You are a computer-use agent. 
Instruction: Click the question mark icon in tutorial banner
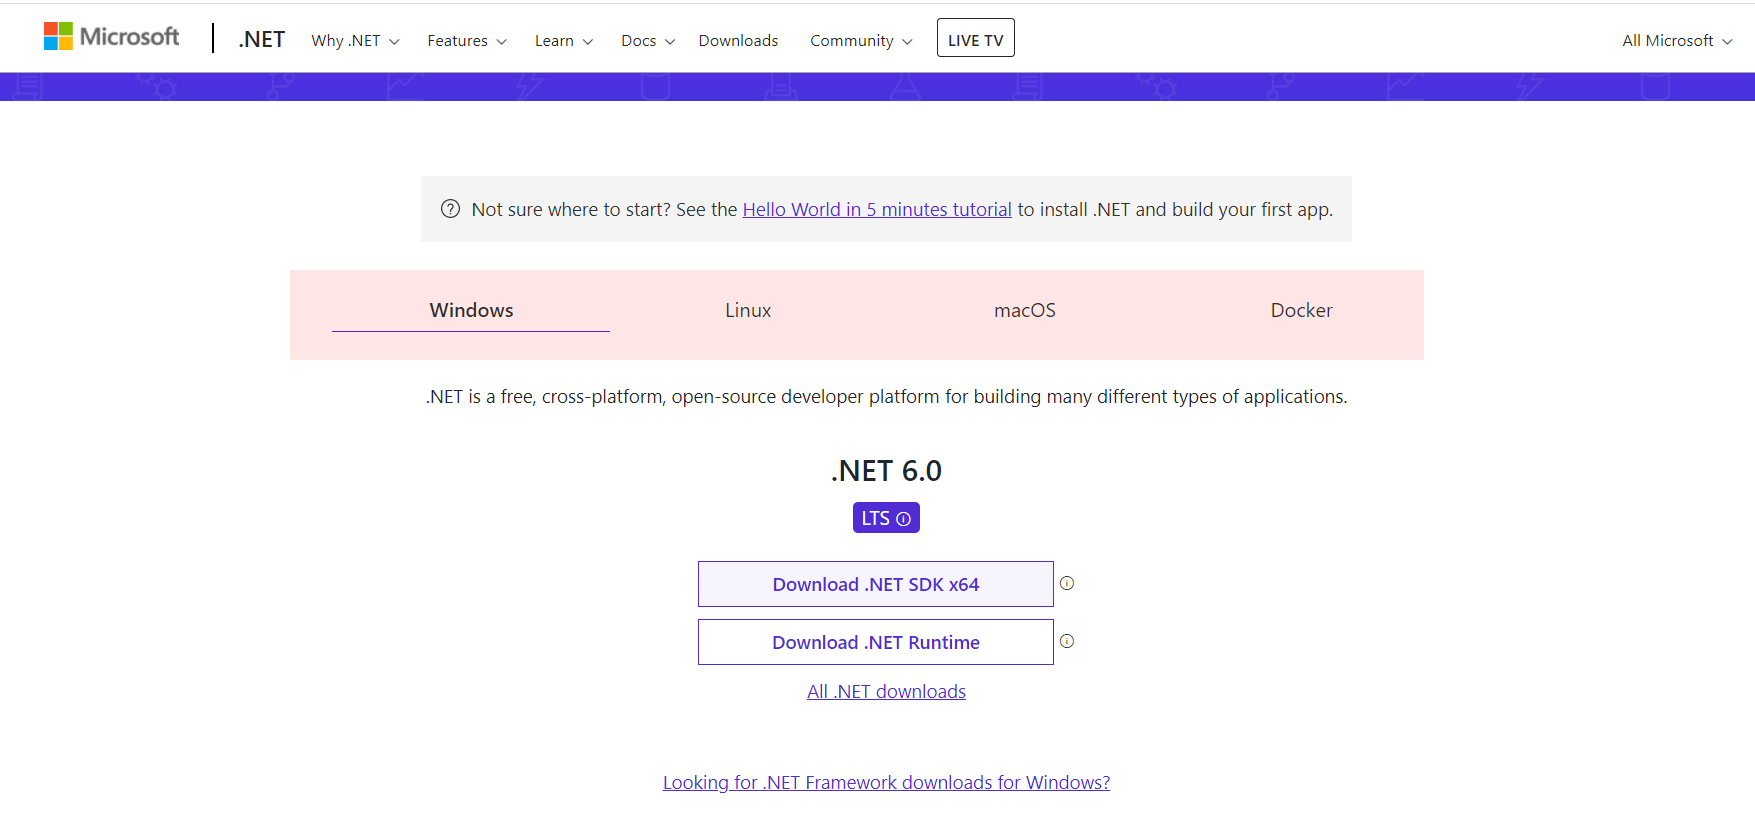click(450, 209)
